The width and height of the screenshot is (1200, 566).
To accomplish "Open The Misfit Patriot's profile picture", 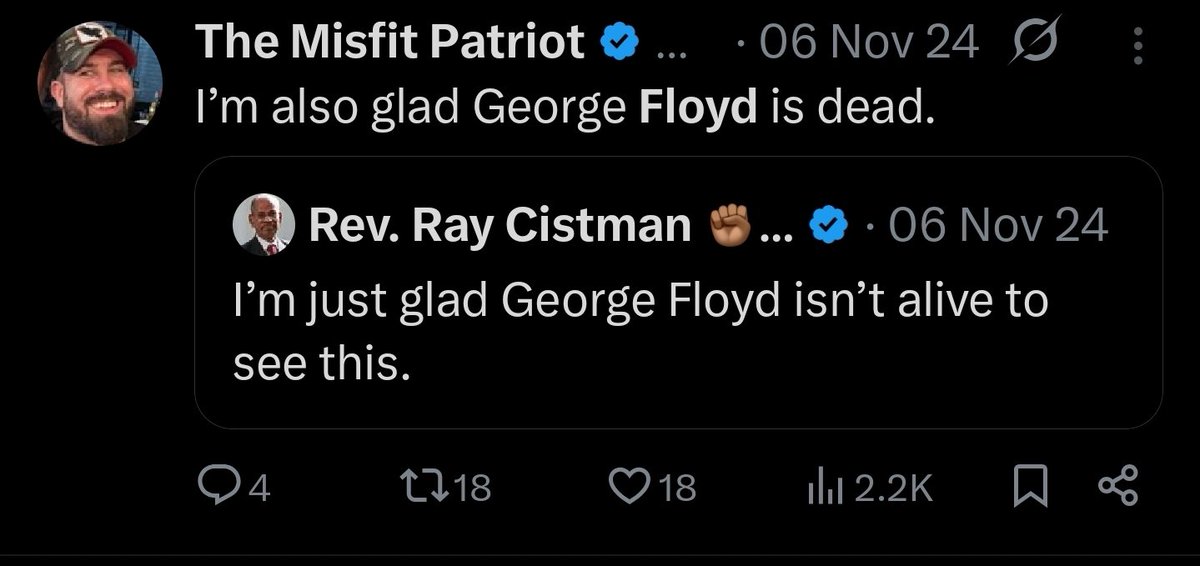I will point(100,84).
